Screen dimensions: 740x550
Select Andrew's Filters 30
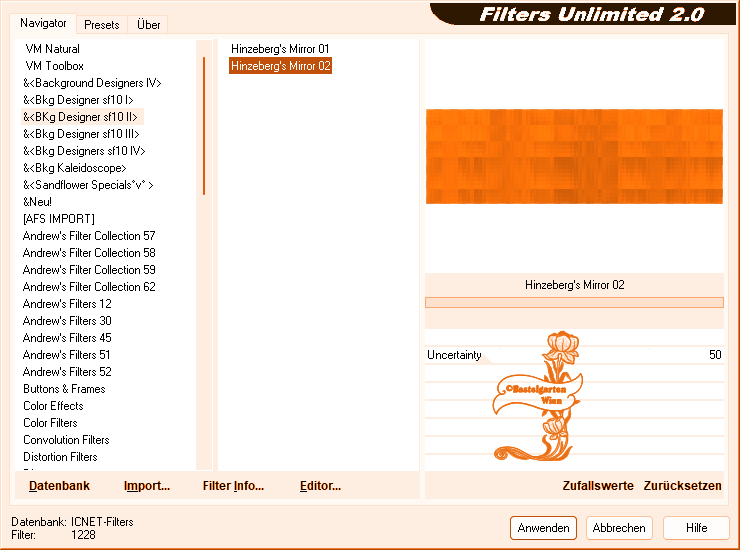coord(67,321)
